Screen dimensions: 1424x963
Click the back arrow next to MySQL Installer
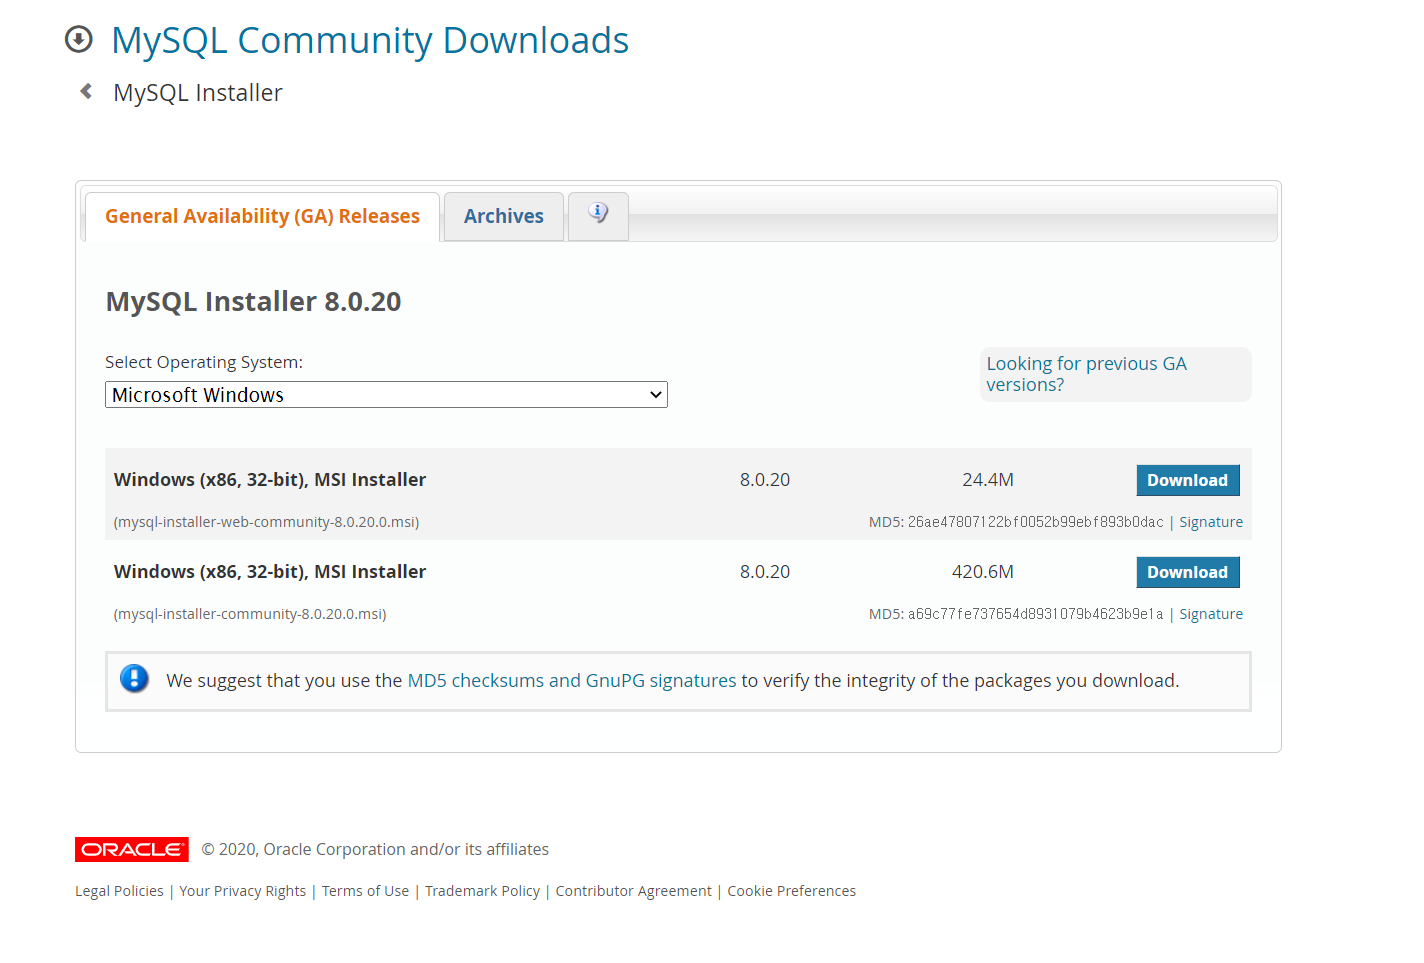click(86, 91)
